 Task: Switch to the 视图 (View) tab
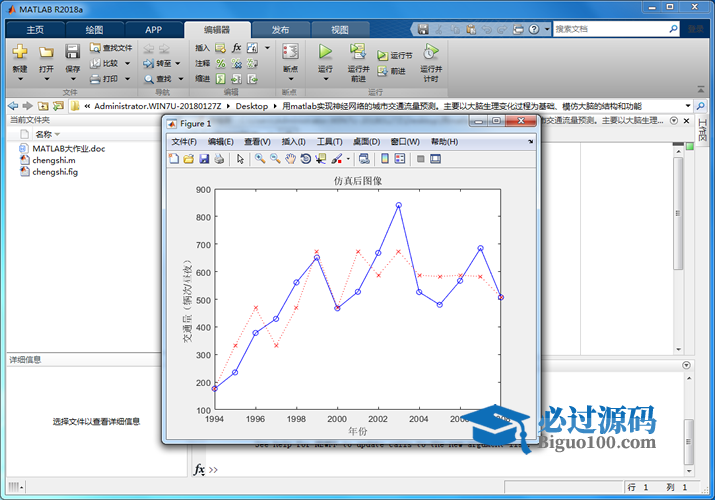coord(340,30)
